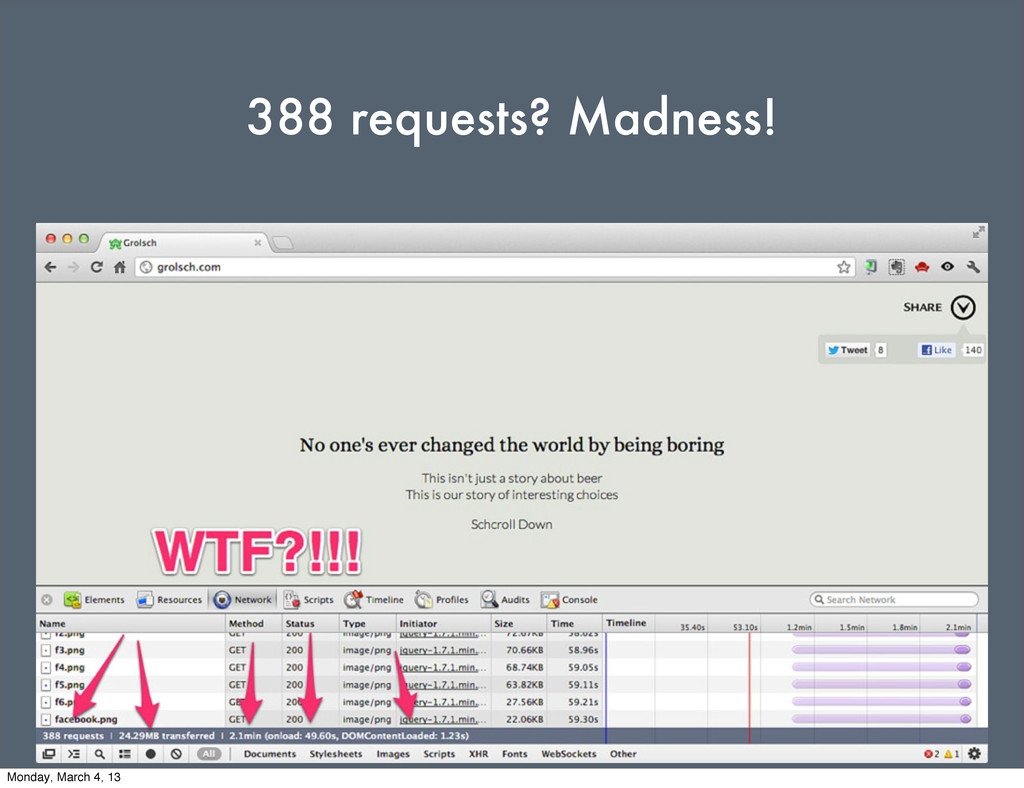Open the Console panel
Screen dimensions: 1024x788
point(569,599)
